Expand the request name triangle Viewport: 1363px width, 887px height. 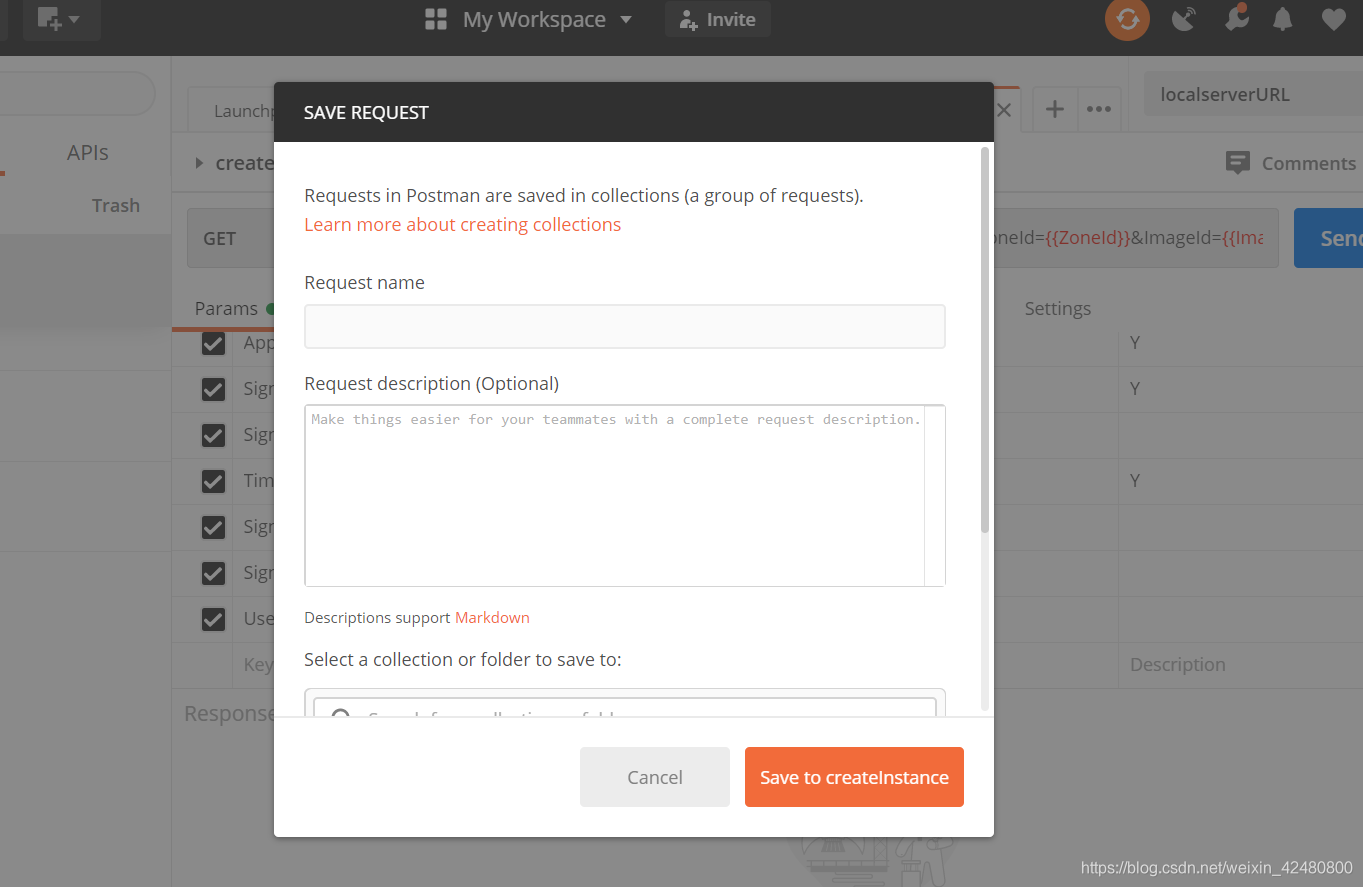[x=199, y=163]
